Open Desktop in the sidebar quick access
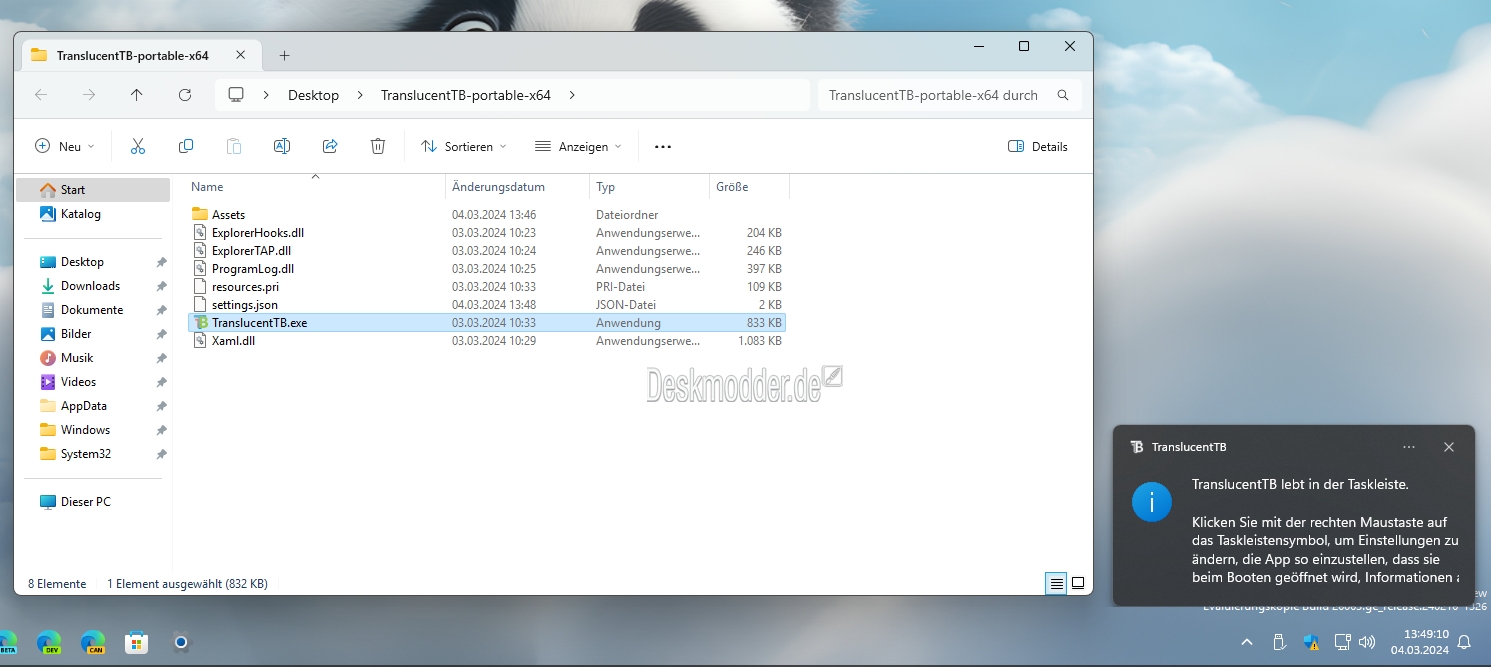Screen dimensions: 1491x667 [93, 262]
